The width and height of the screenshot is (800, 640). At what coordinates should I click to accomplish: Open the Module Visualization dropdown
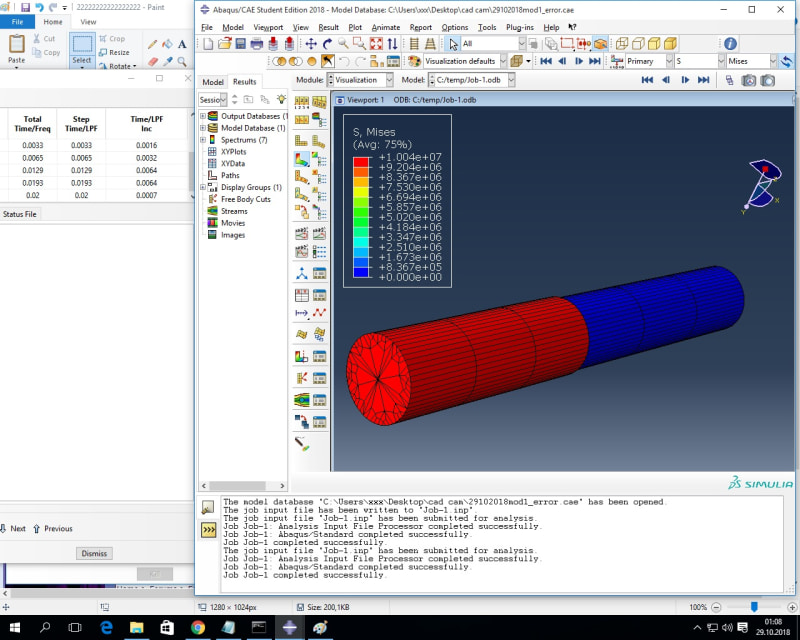390,80
